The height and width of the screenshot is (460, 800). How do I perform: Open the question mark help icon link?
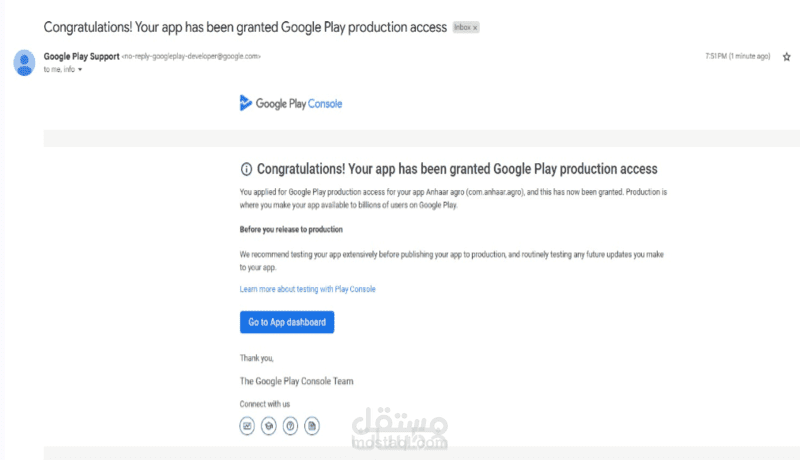click(290, 425)
